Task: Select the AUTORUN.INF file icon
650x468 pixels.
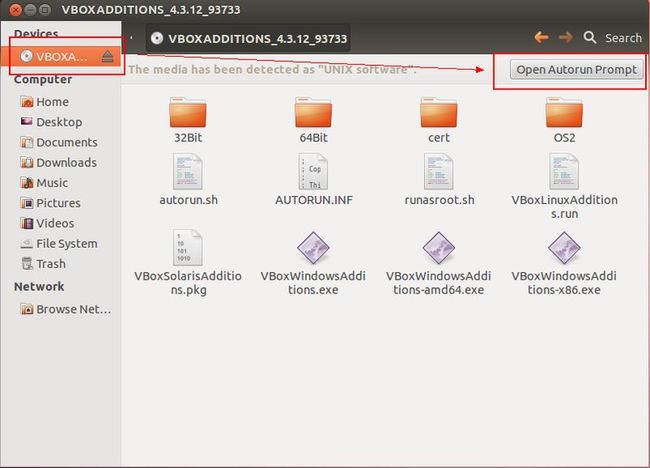Action: click(x=313, y=172)
